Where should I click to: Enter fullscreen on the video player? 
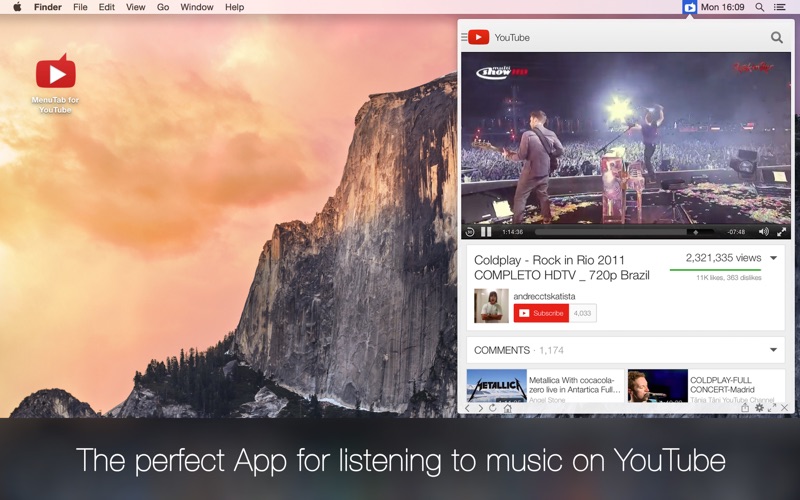(x=781, y=232)
